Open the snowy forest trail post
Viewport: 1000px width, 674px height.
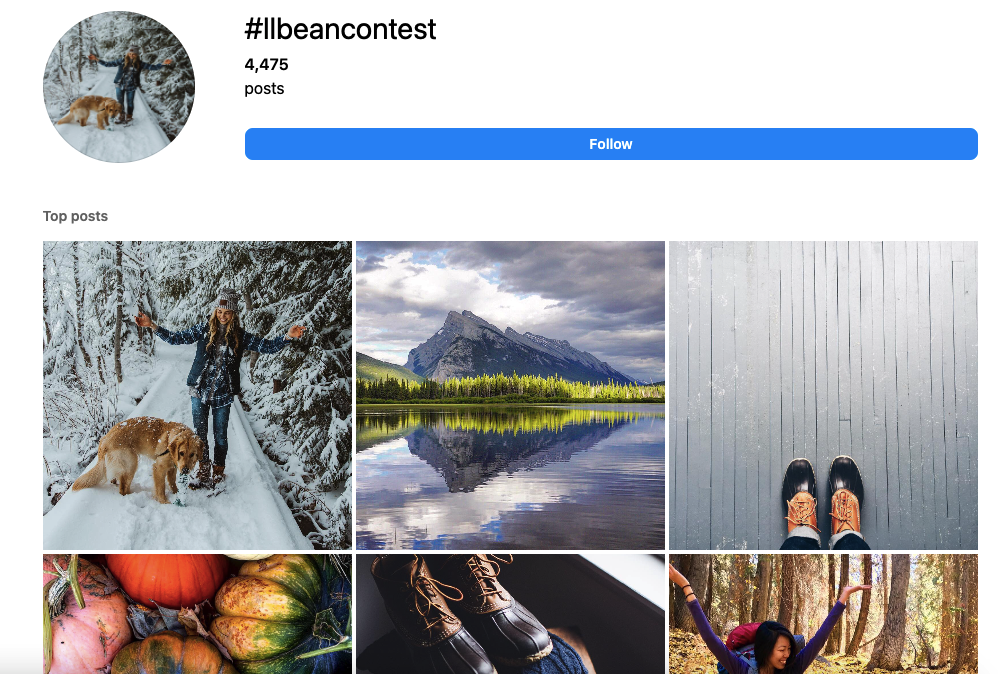tap(197, 395)
